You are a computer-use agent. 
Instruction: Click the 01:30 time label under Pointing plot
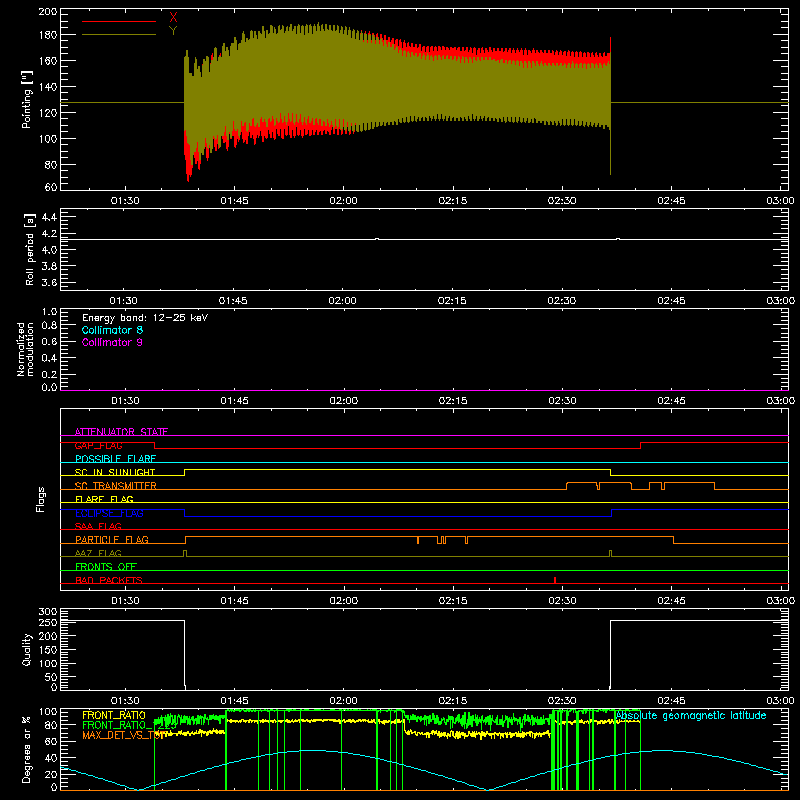click(125, 201)
